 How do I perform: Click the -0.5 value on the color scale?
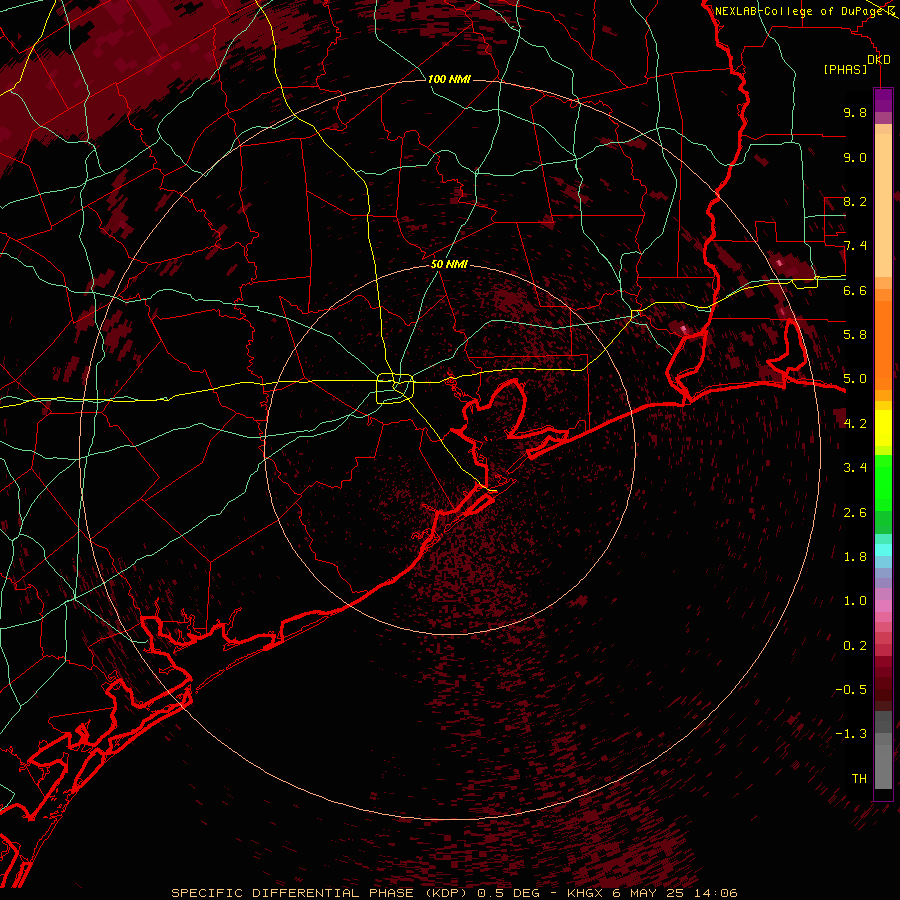pos(851,690)
